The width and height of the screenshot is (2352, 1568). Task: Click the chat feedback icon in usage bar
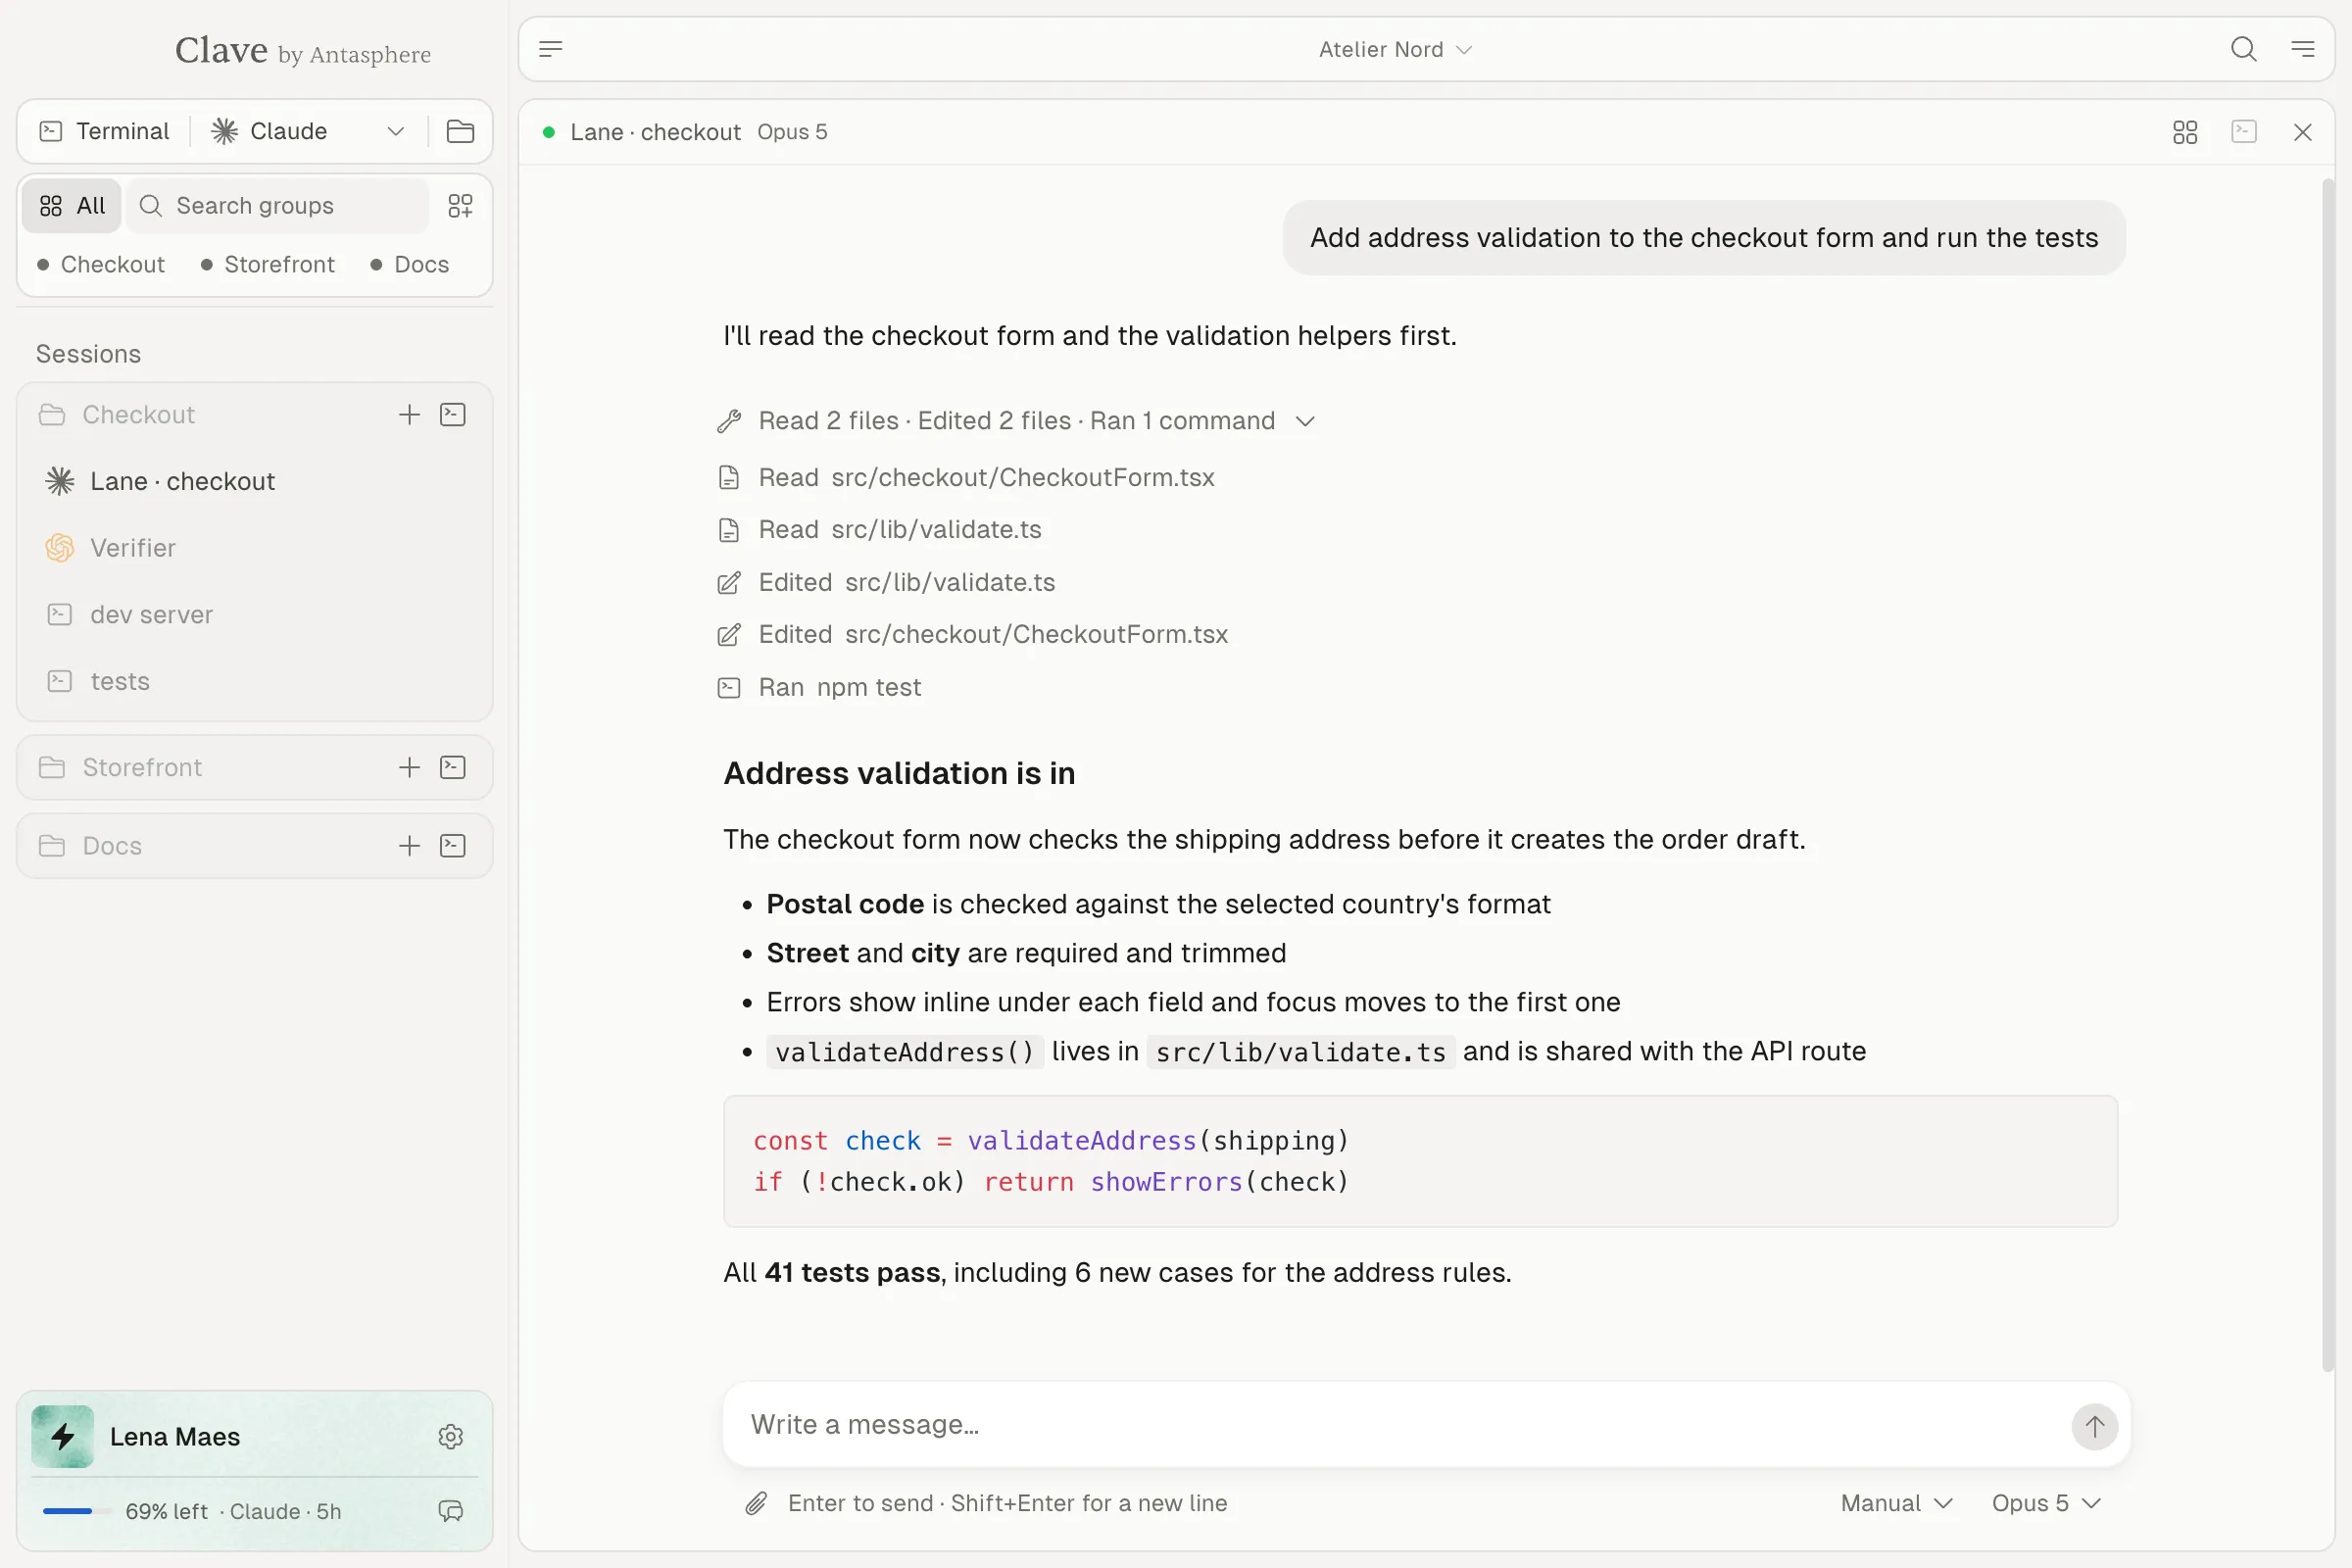point(451,1511)
